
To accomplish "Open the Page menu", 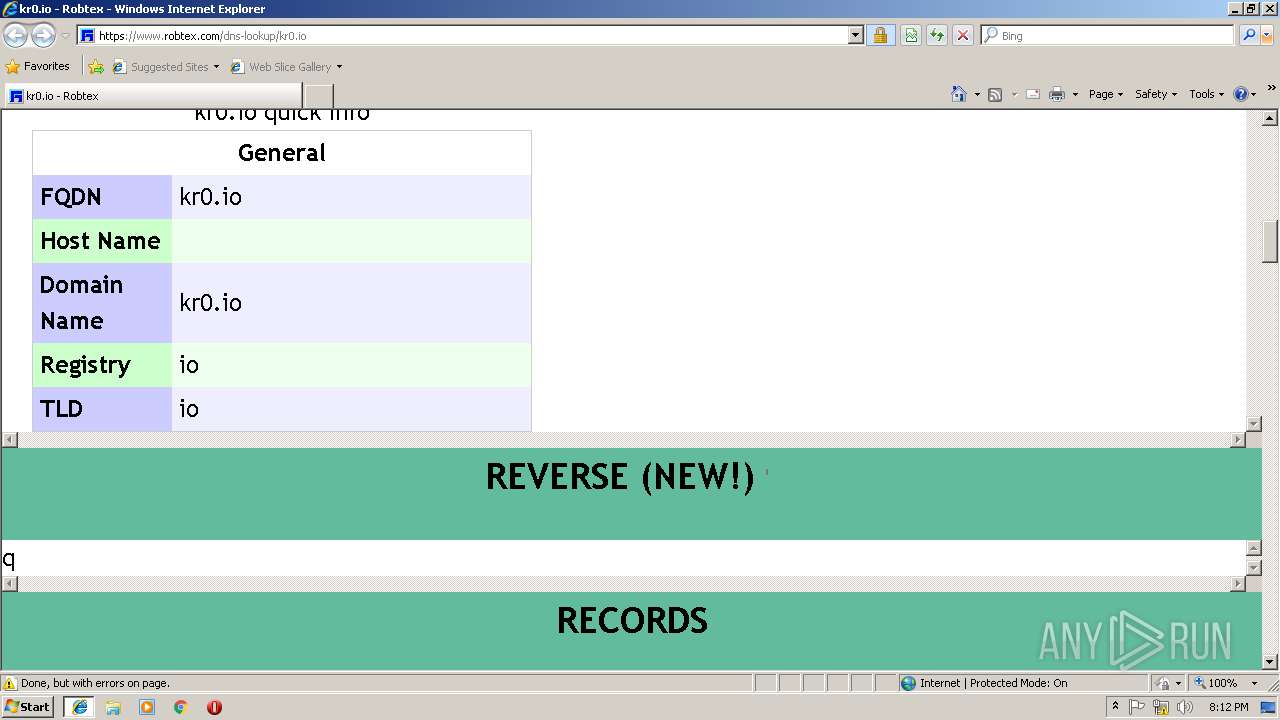I will (x=1106, y=94).
